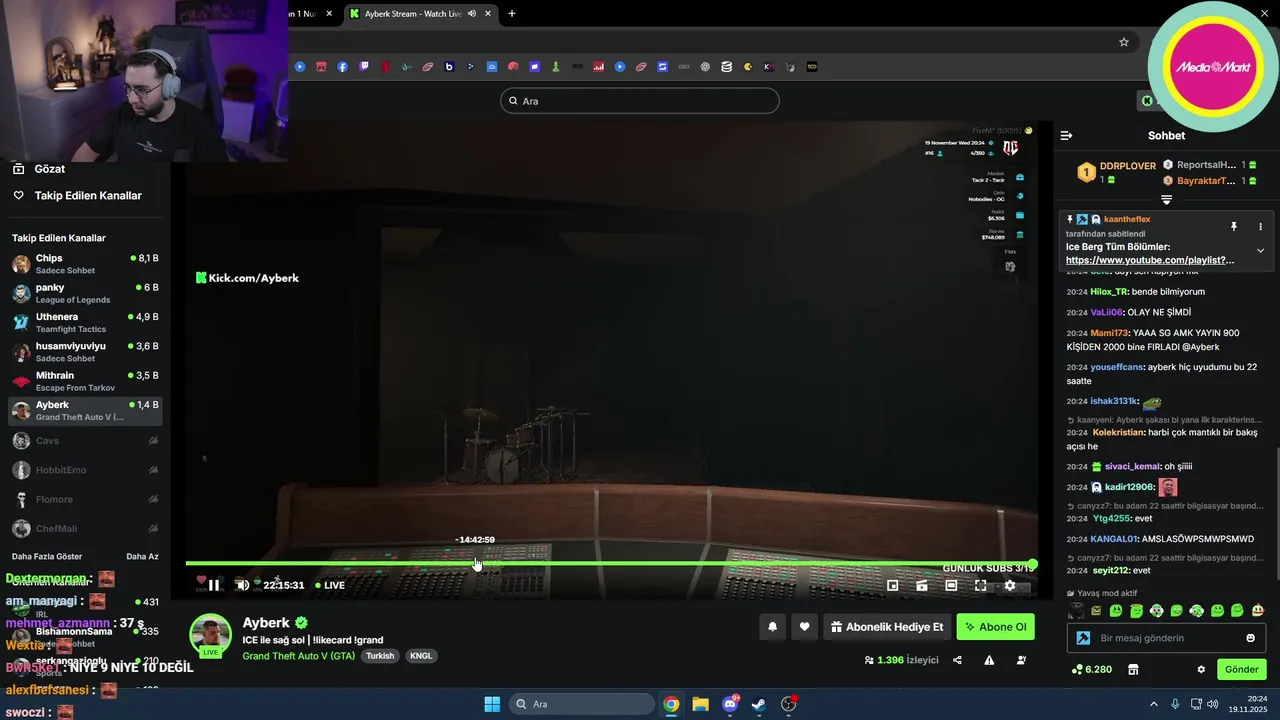1280x720 pixels.
Task: Open the pinned message three-dot menu
Action: point(1260,227)
